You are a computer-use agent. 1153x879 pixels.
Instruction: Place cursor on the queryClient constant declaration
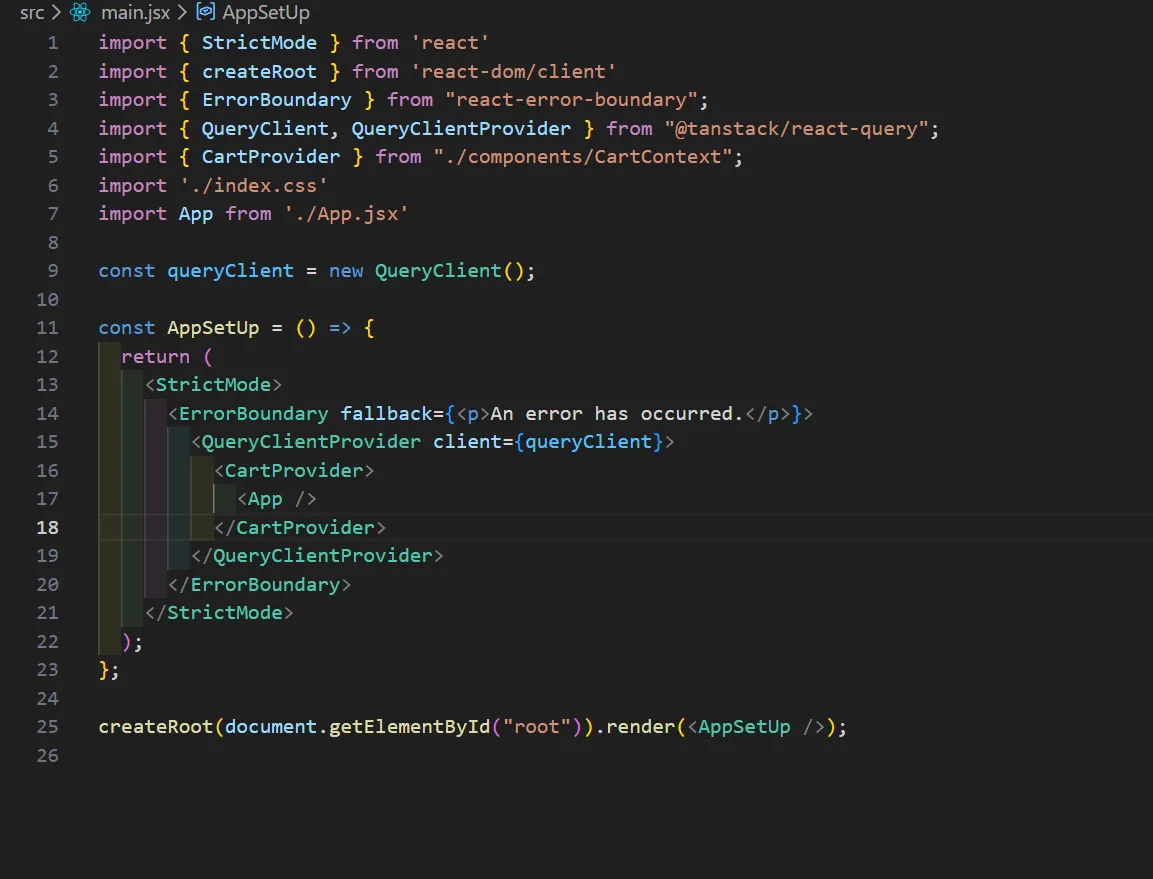(230, 271)
